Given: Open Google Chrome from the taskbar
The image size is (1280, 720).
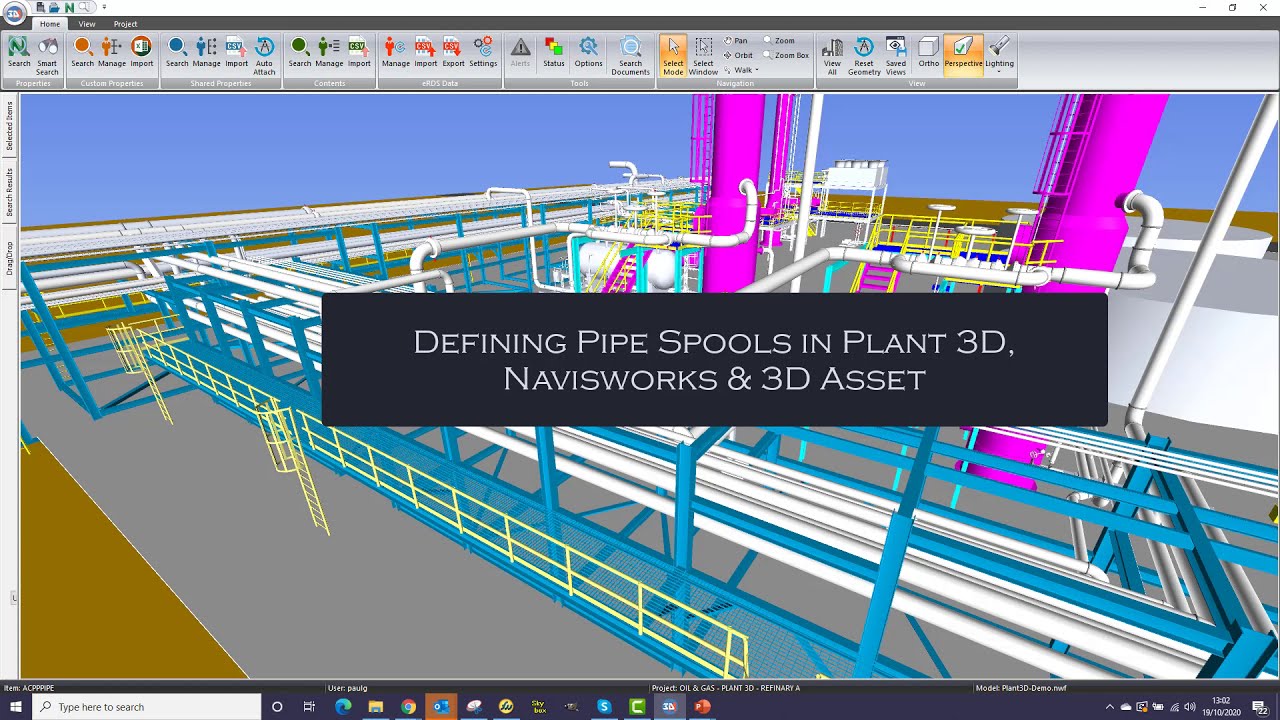Looking at the screenshot, I should pyautogui.click(x=408, y=707).
